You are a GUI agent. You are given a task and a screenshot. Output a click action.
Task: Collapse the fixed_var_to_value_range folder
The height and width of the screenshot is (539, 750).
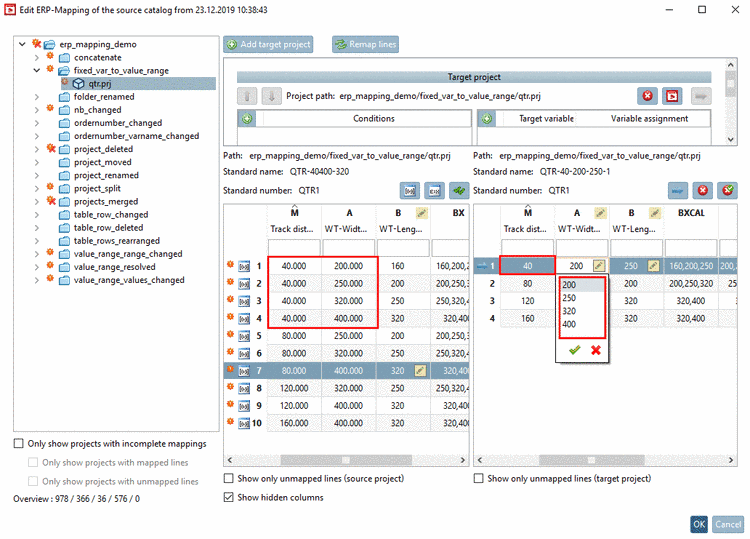coord(37,70)
